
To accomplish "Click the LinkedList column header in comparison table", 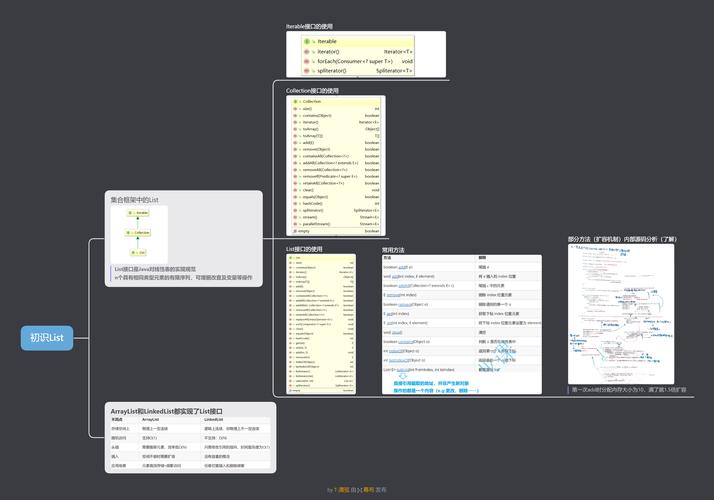I will pos(213,420).
